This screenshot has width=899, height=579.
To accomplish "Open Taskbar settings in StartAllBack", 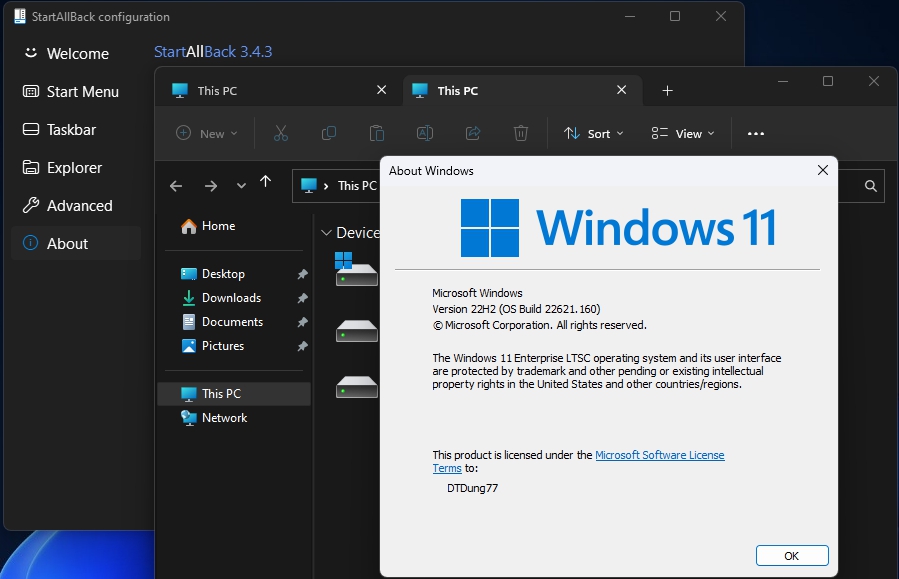I will tap(76, 130).
